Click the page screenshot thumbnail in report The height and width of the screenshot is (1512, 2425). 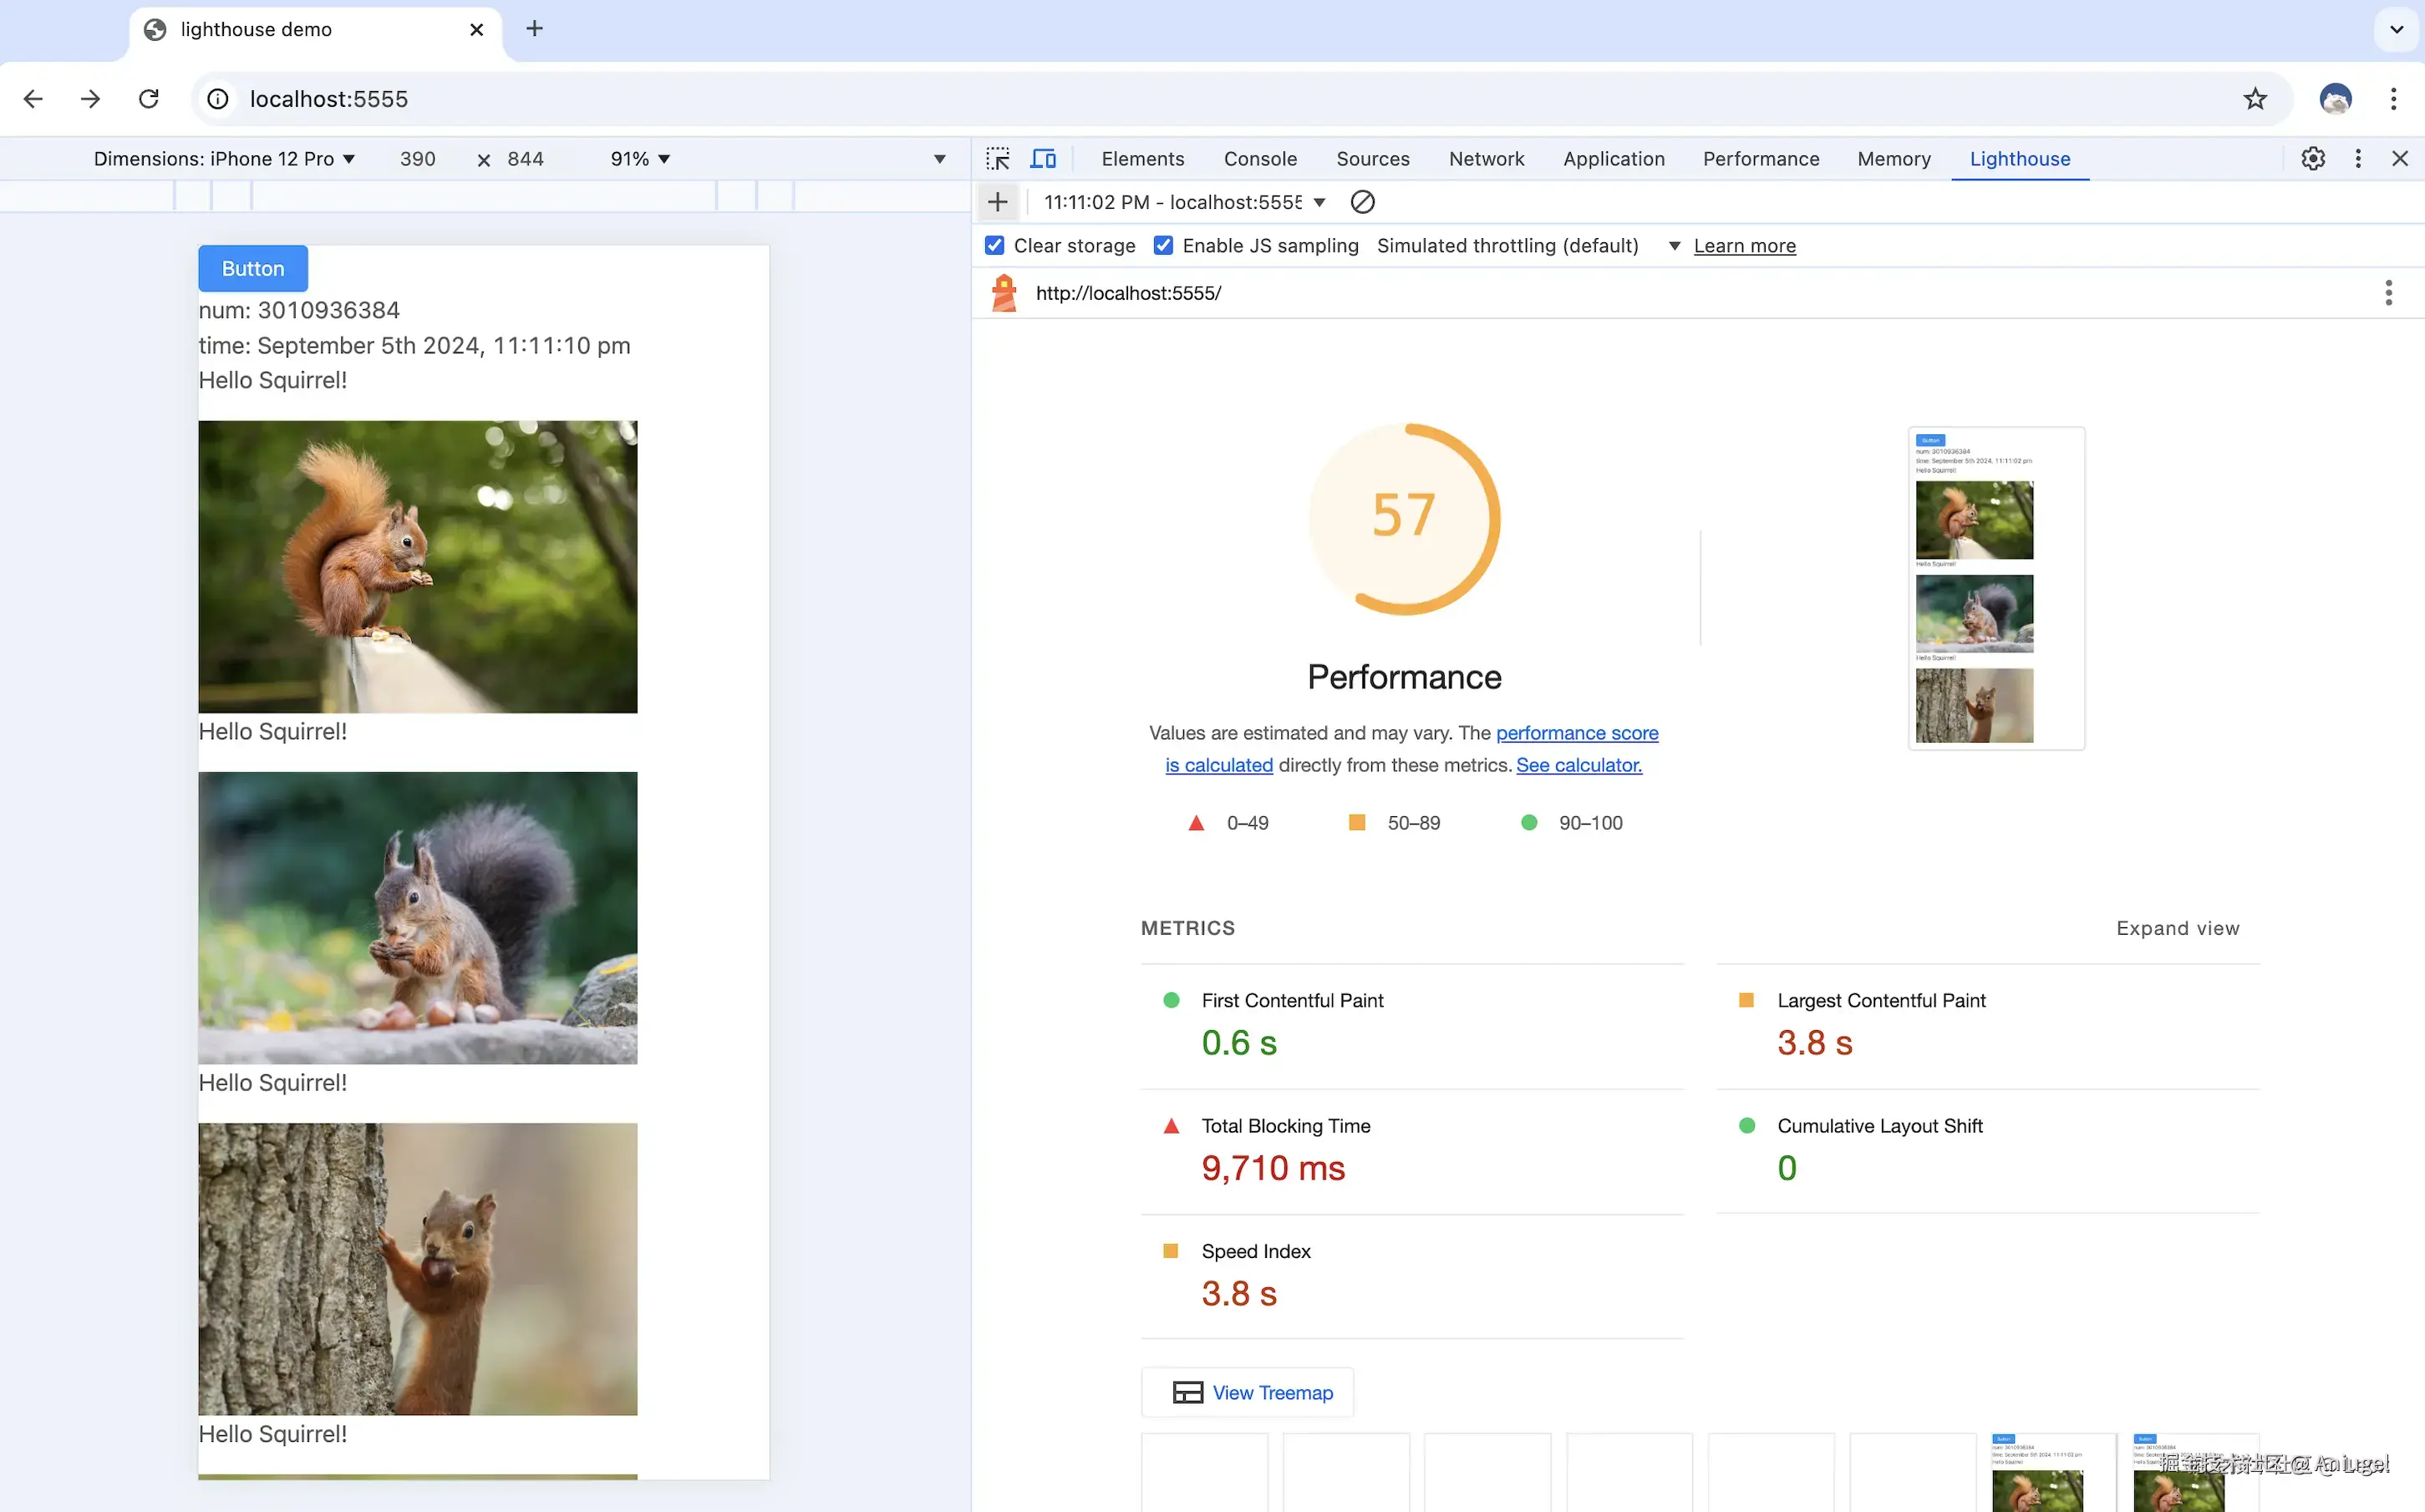(1995, 588)
